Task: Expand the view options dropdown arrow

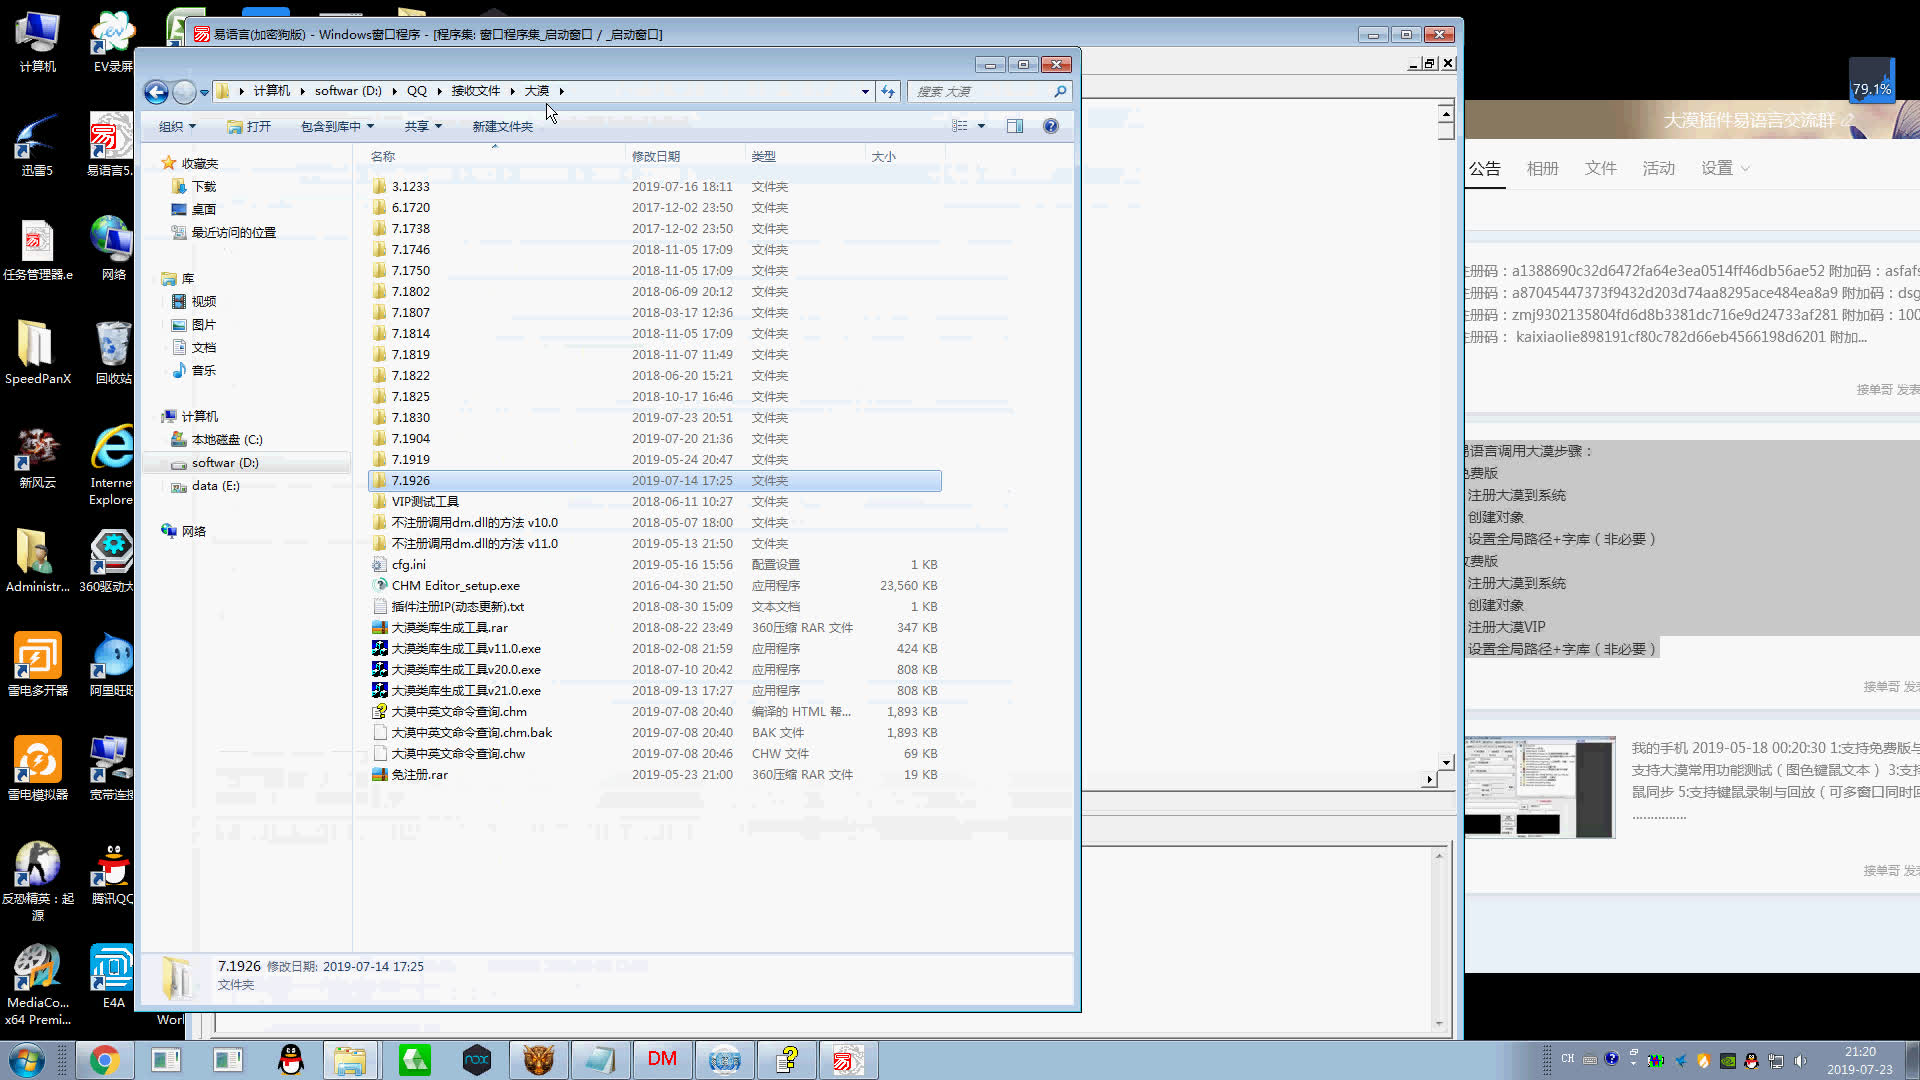Action: pos(981,126)
